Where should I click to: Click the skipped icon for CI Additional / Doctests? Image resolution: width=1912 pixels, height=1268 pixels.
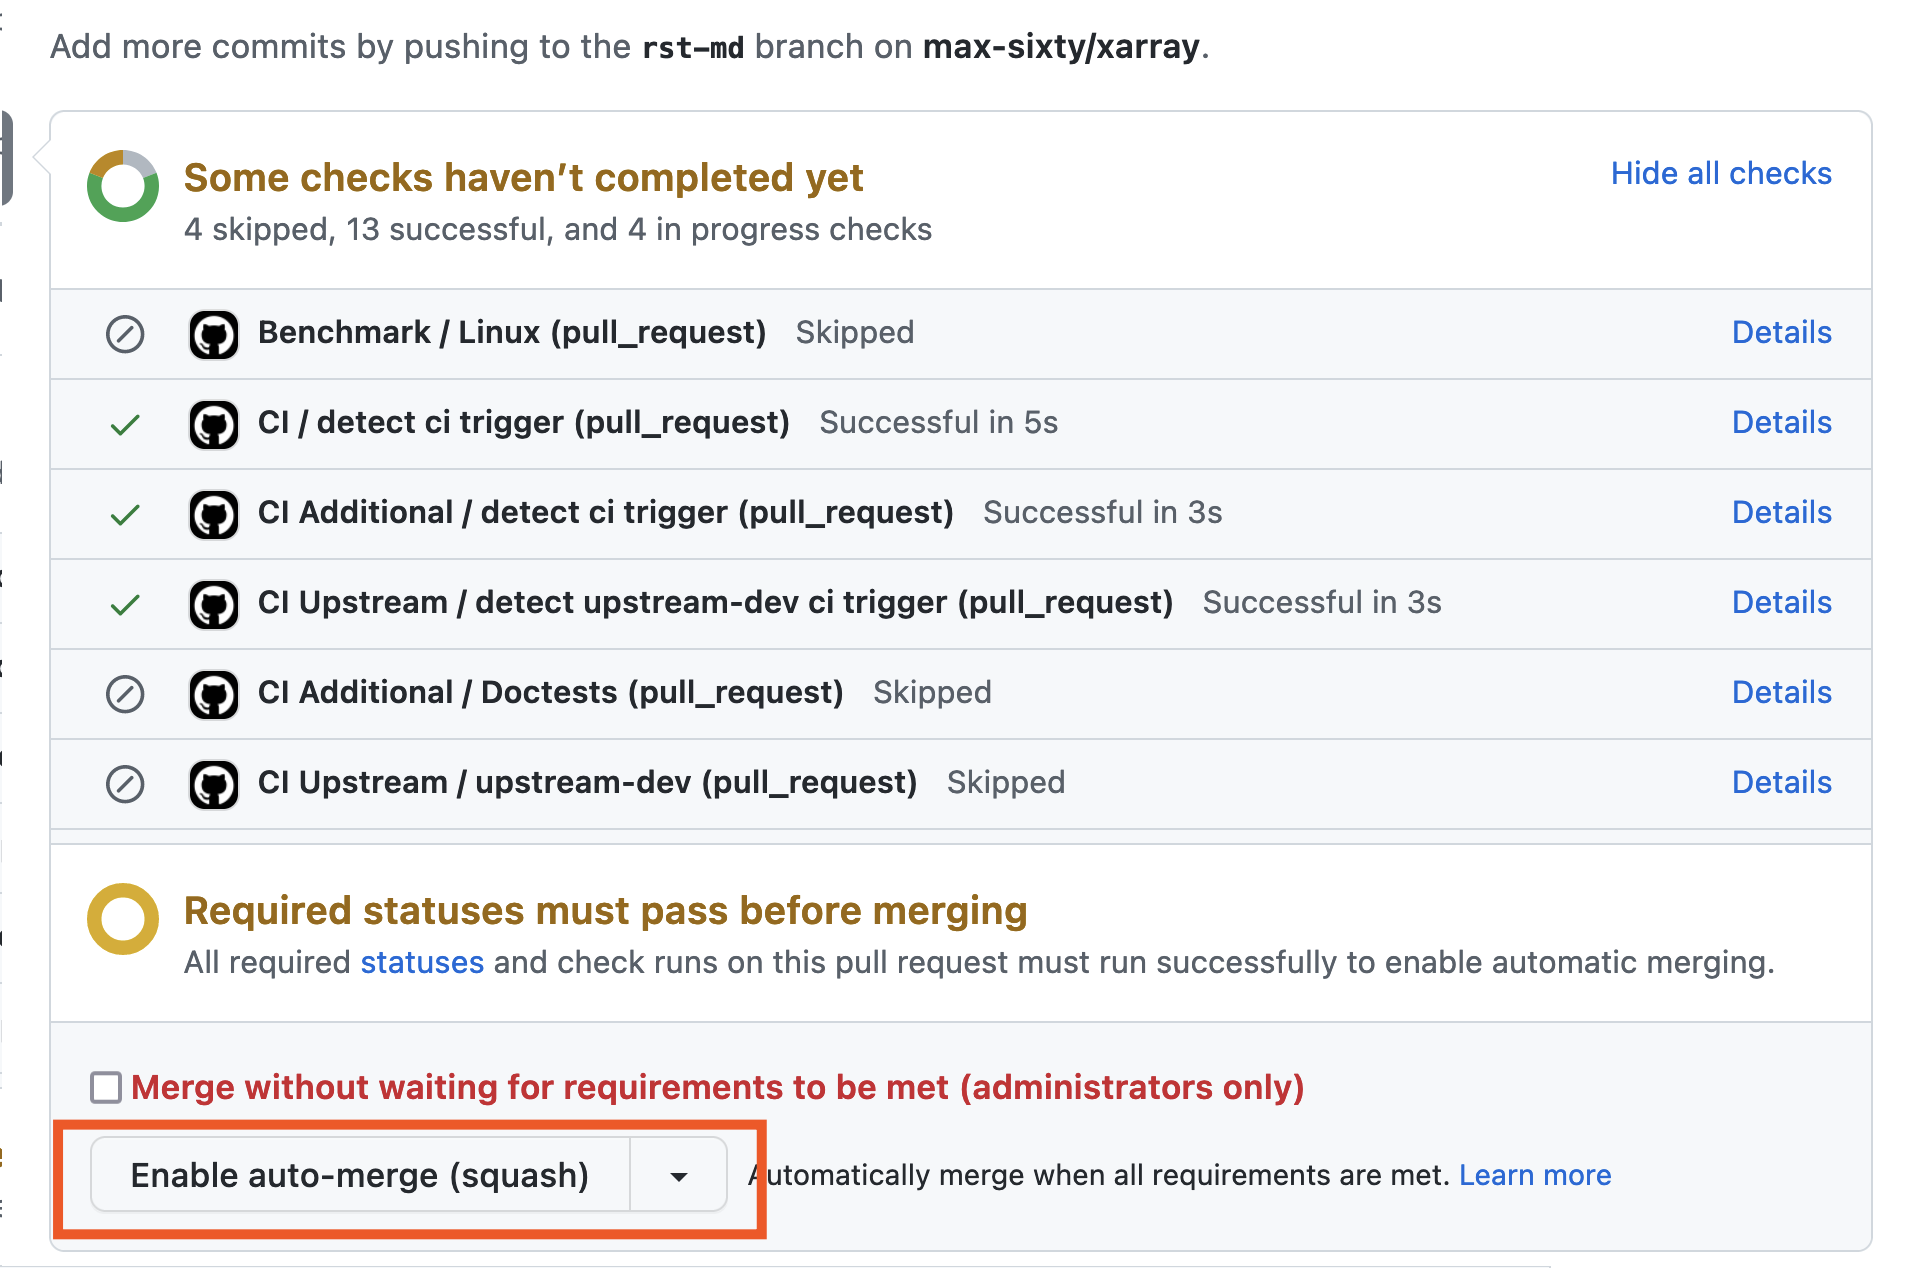pyautogui.click(x=125, y=694)
